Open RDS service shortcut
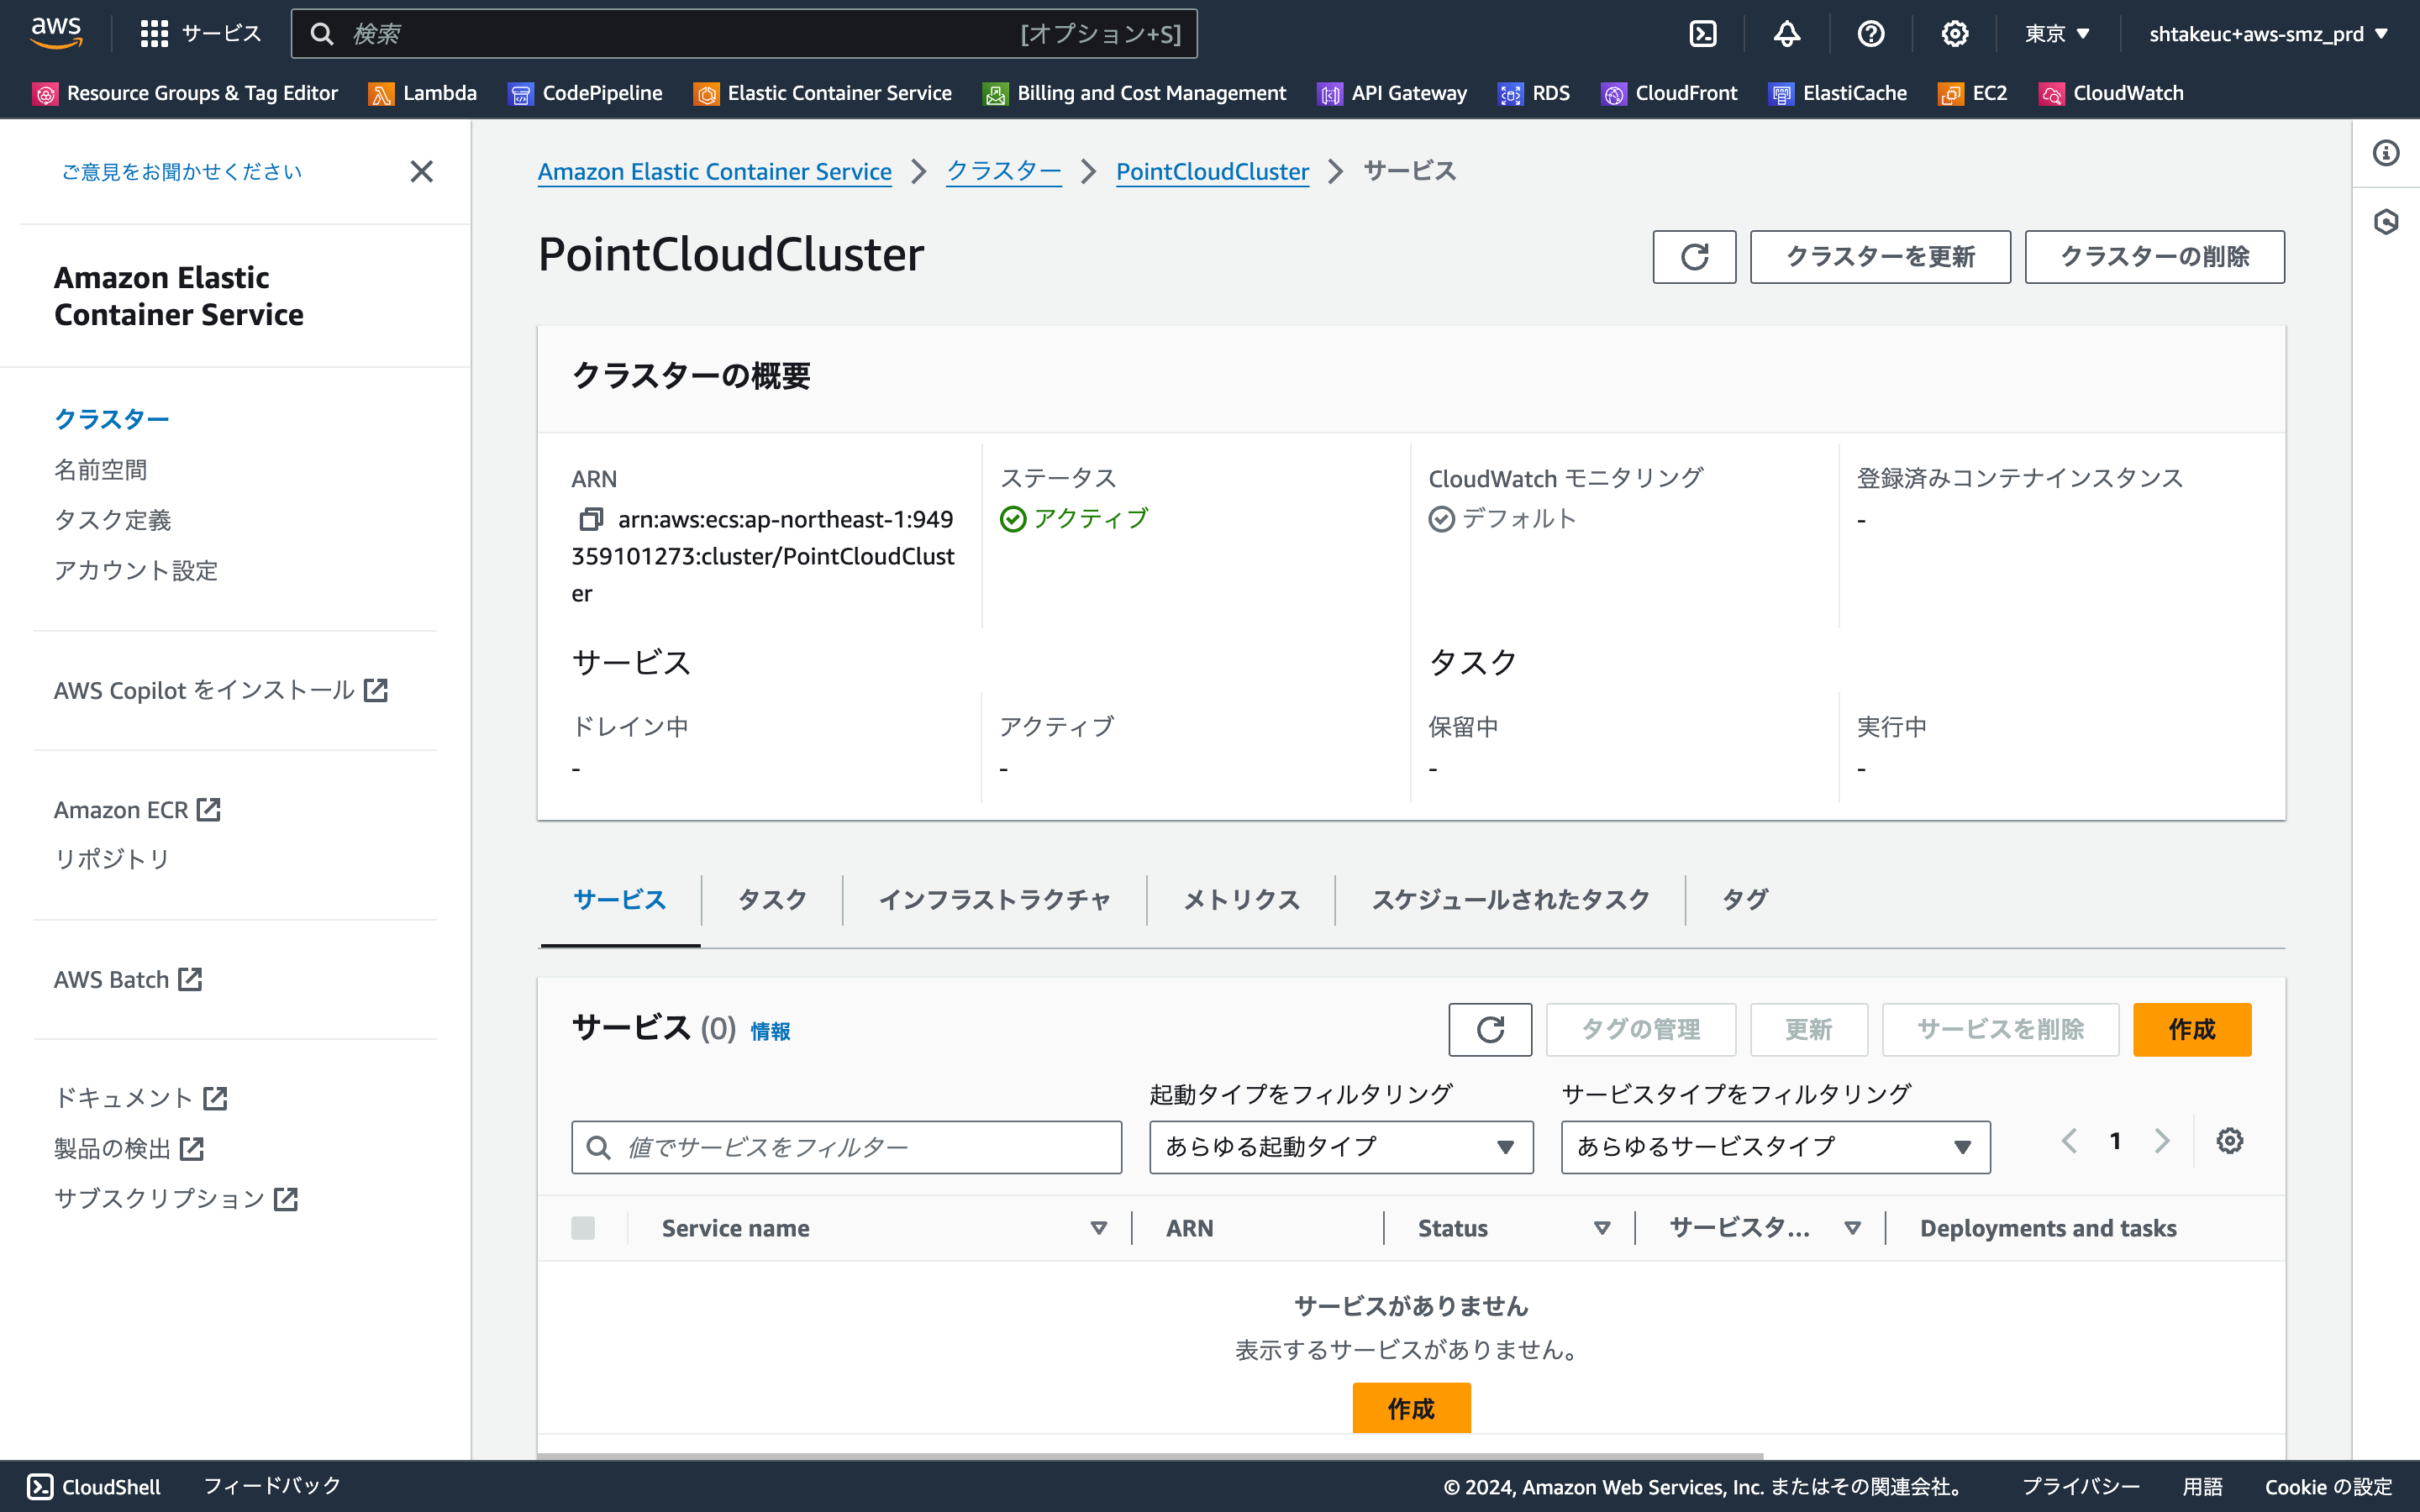This screenshot has width=2420, height=1512. click(1534, 93)
